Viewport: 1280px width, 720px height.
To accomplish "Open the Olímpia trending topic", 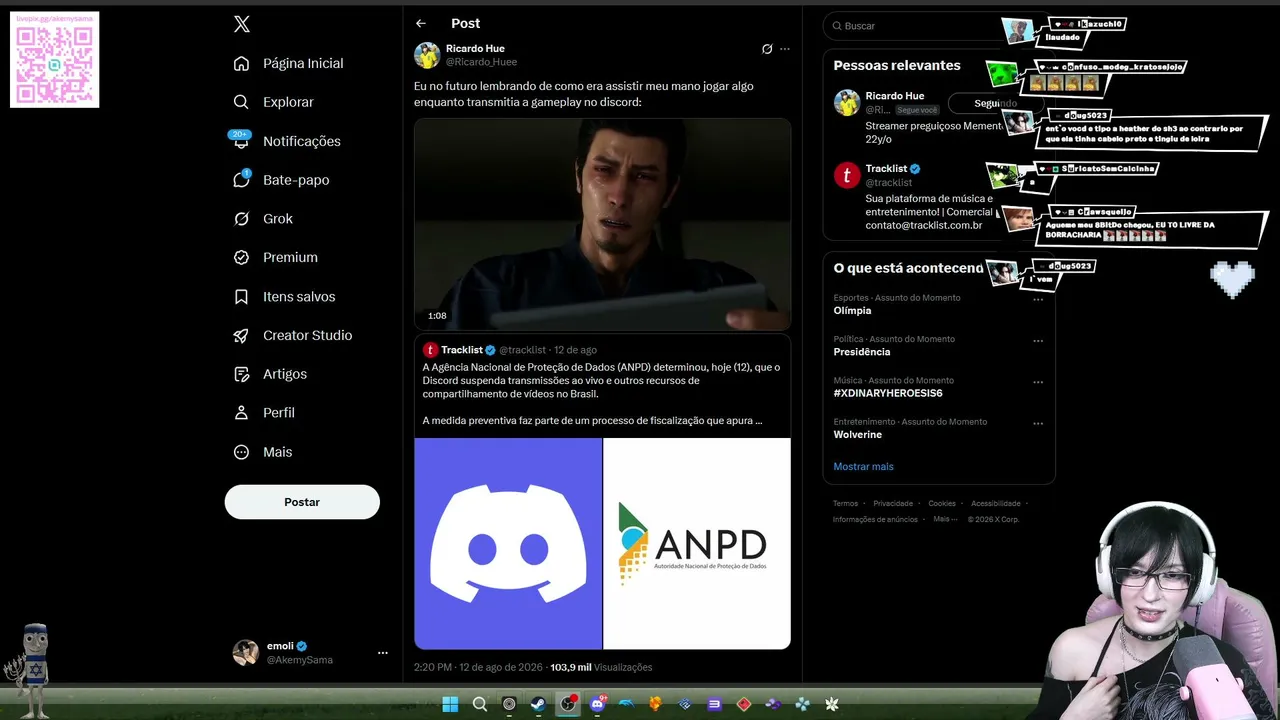I will pos(852,311).
